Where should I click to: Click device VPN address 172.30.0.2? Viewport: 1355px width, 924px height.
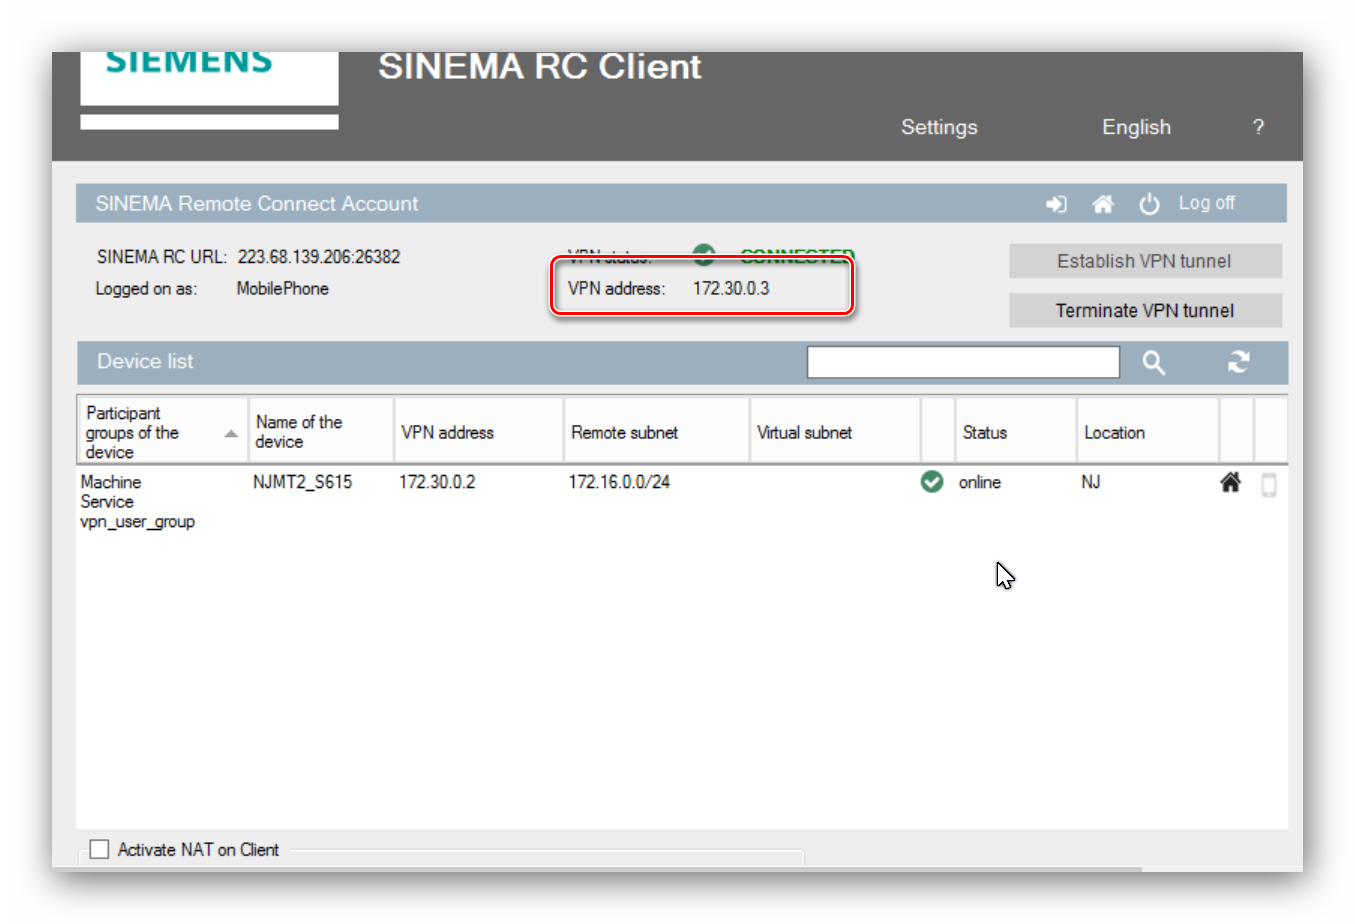point(437,482)
